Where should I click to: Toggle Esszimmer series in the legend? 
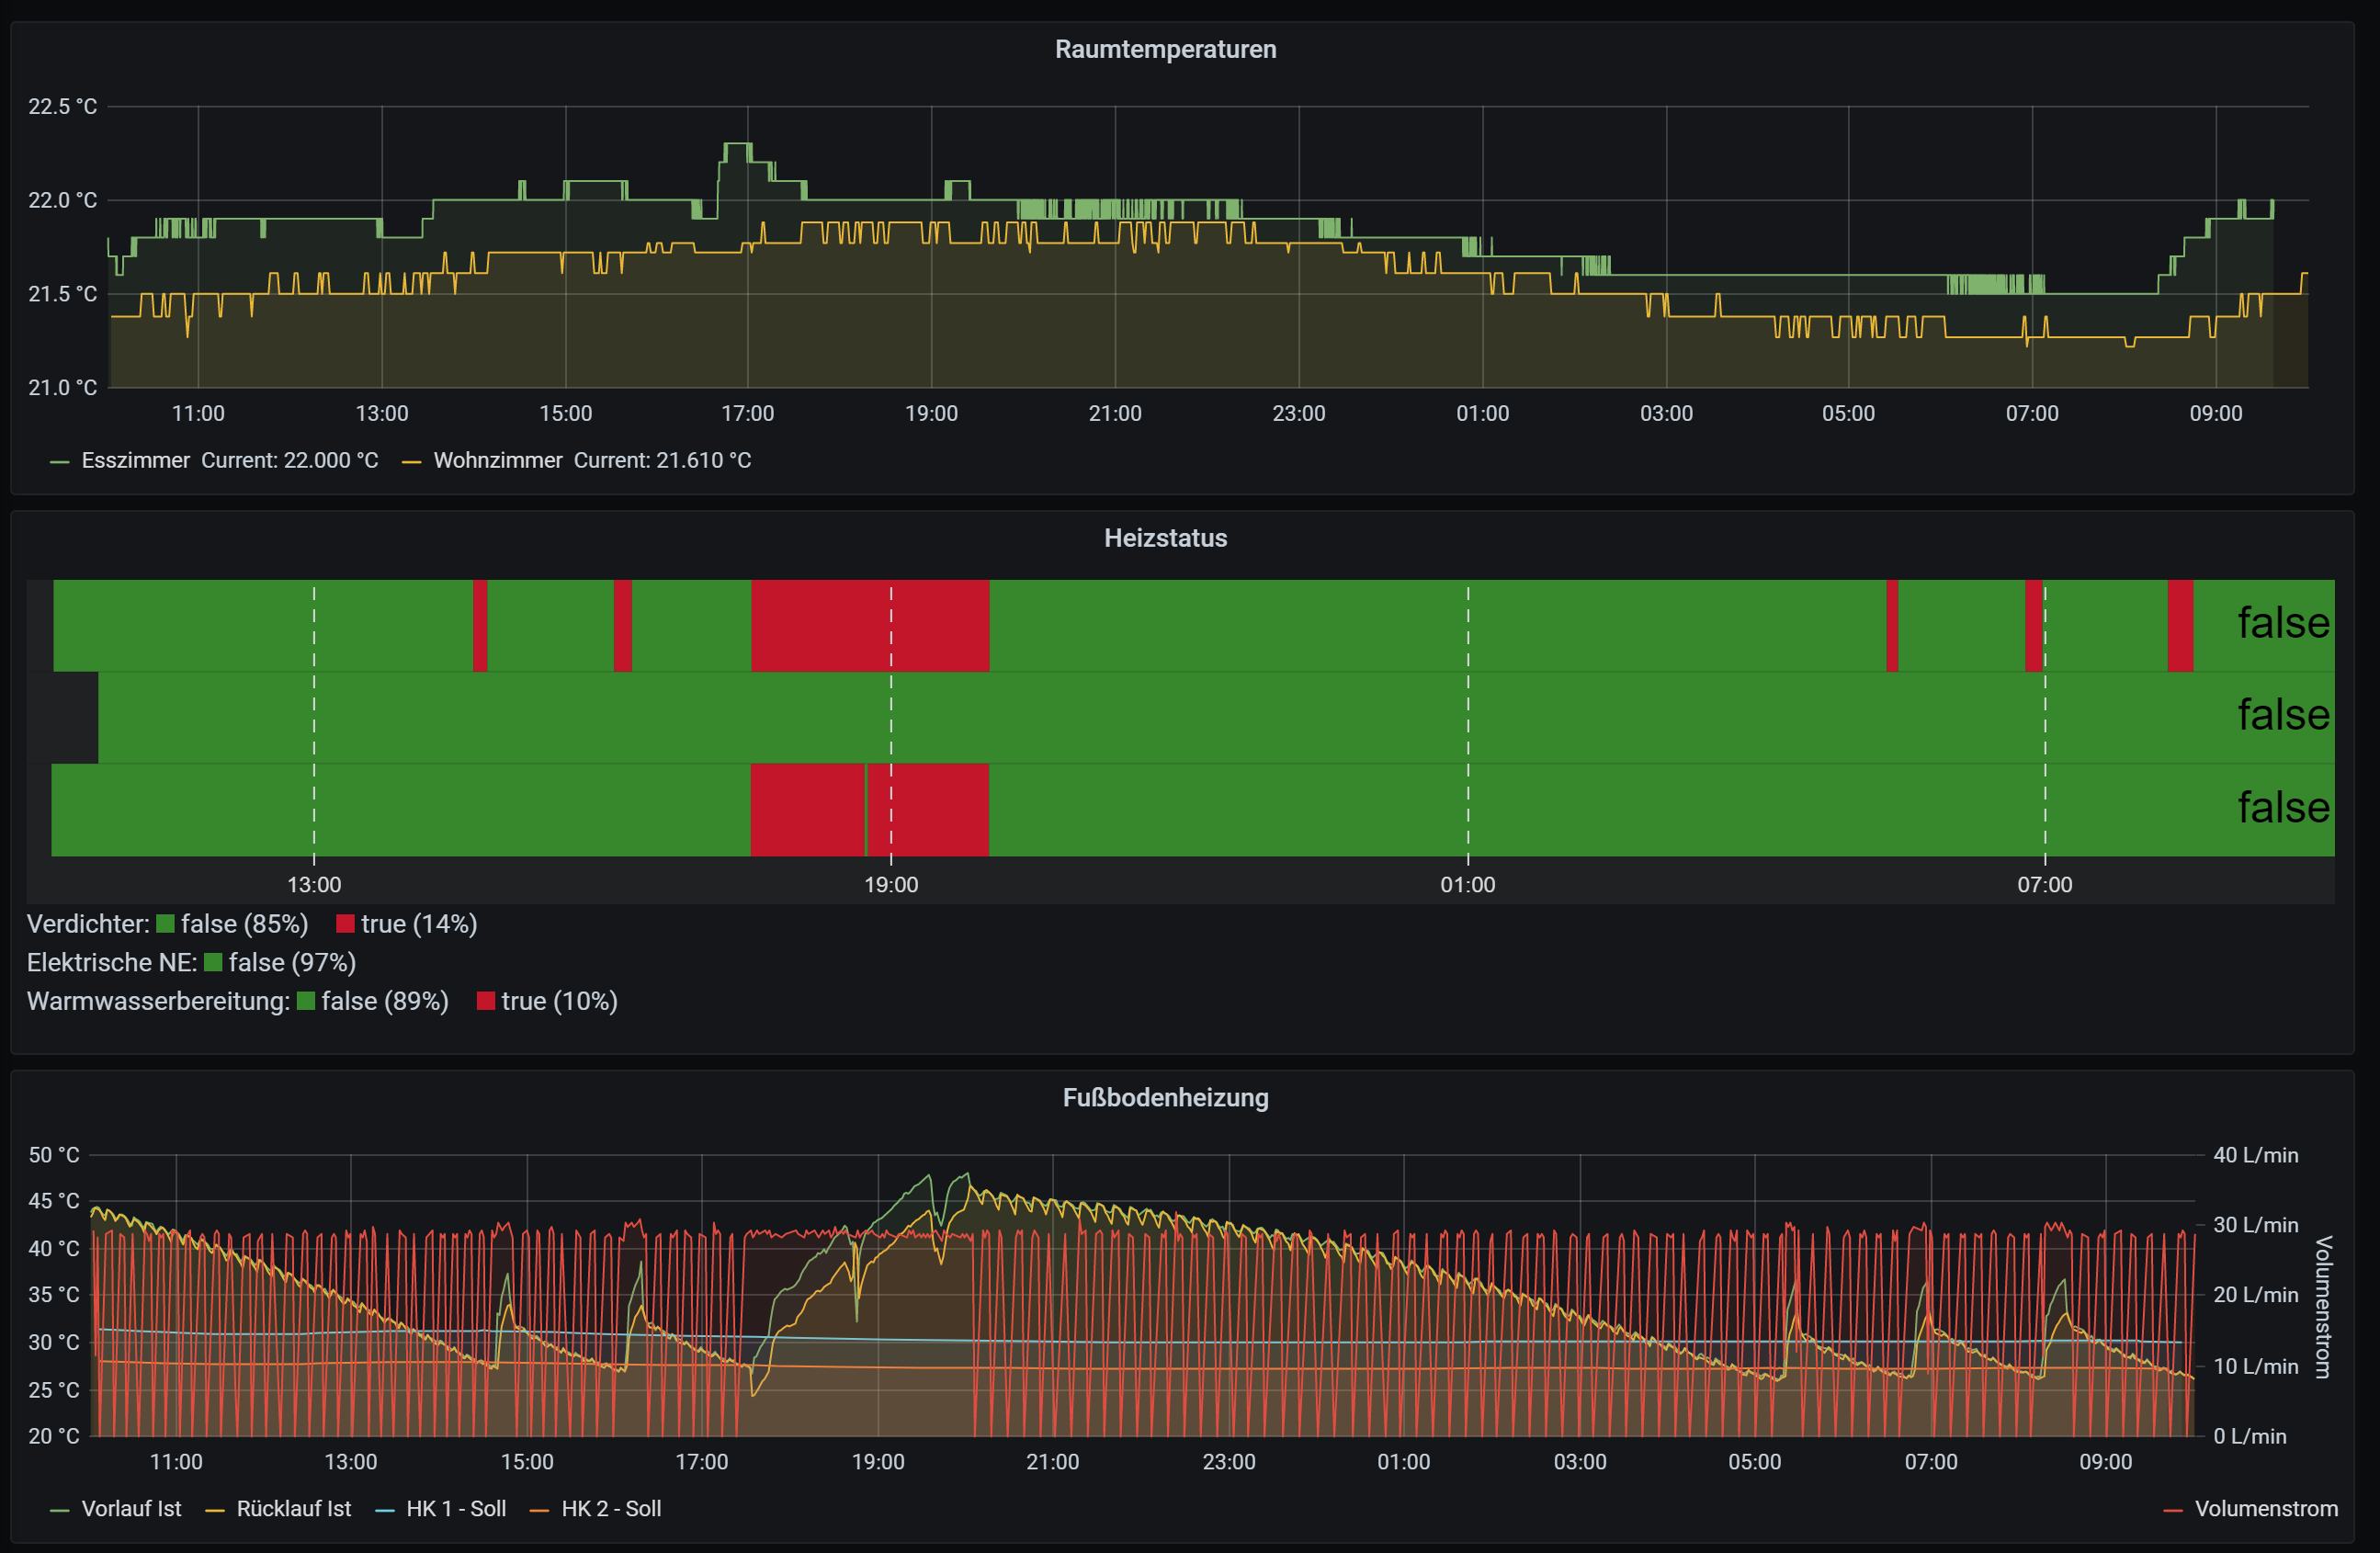[x=135, y=460]
